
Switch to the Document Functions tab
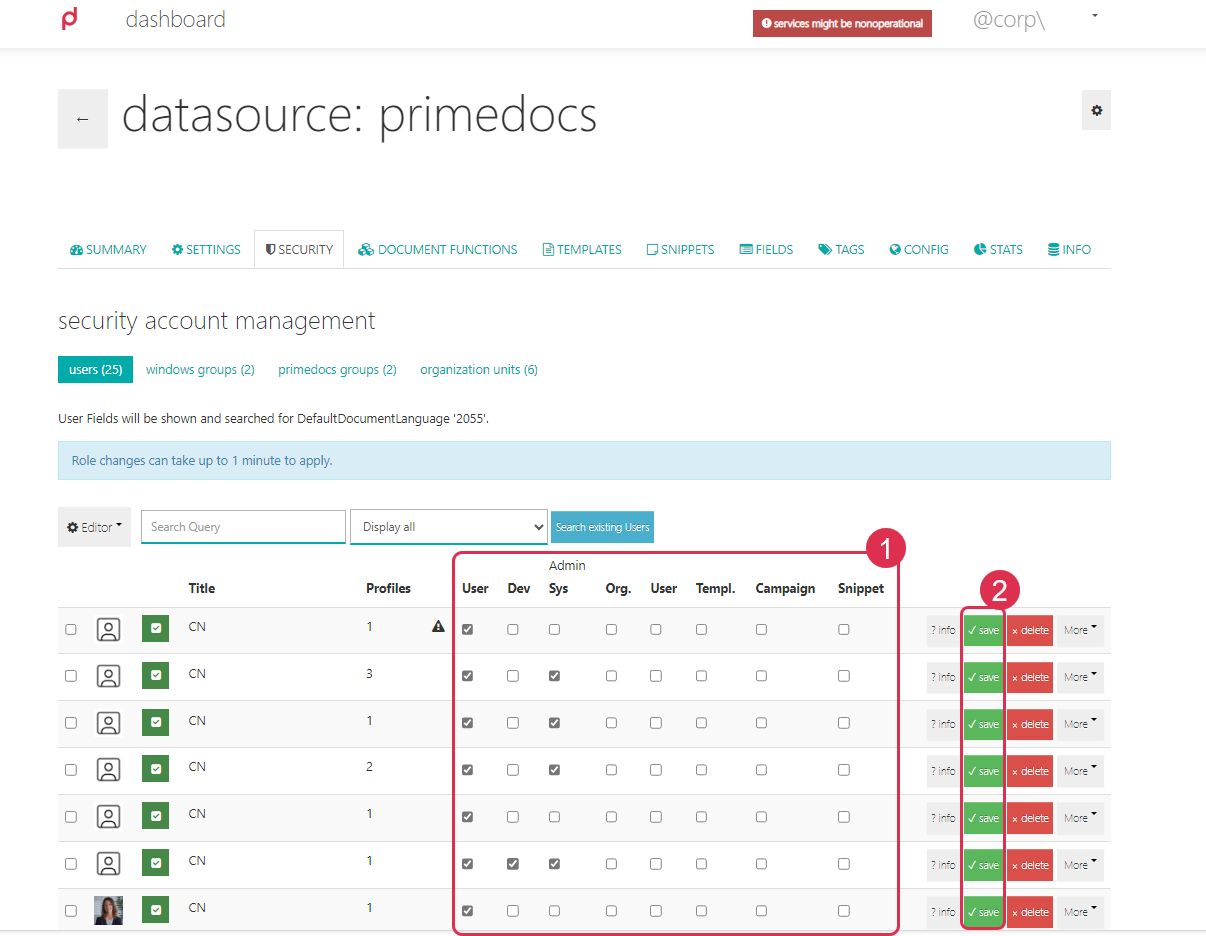coord(438,250)
